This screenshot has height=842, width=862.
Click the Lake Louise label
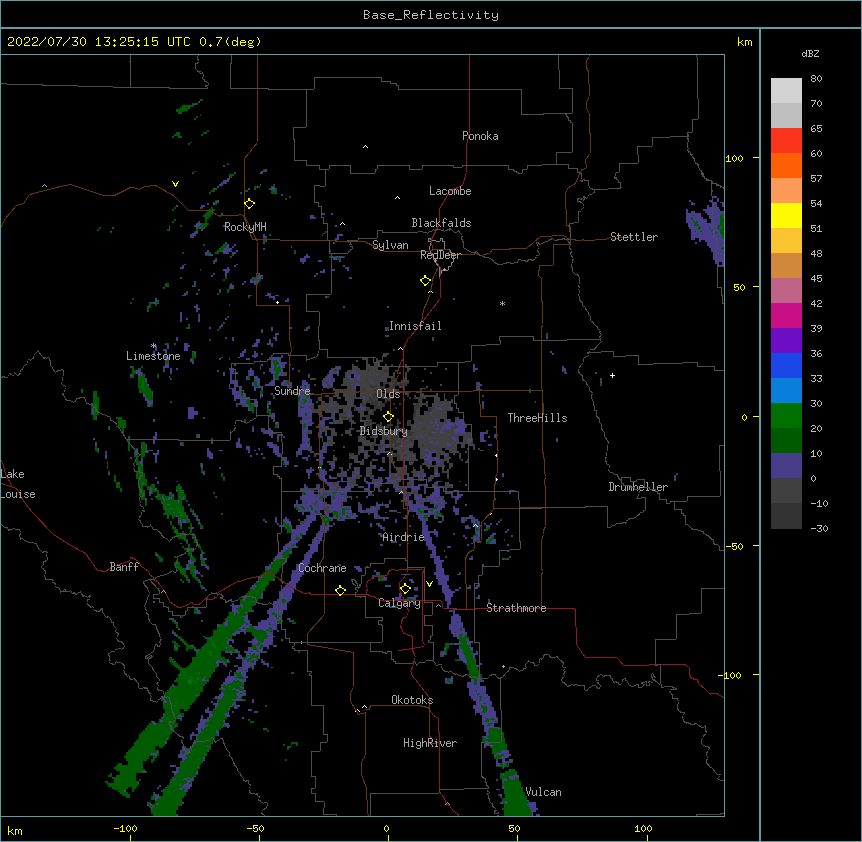coord(18,484)
